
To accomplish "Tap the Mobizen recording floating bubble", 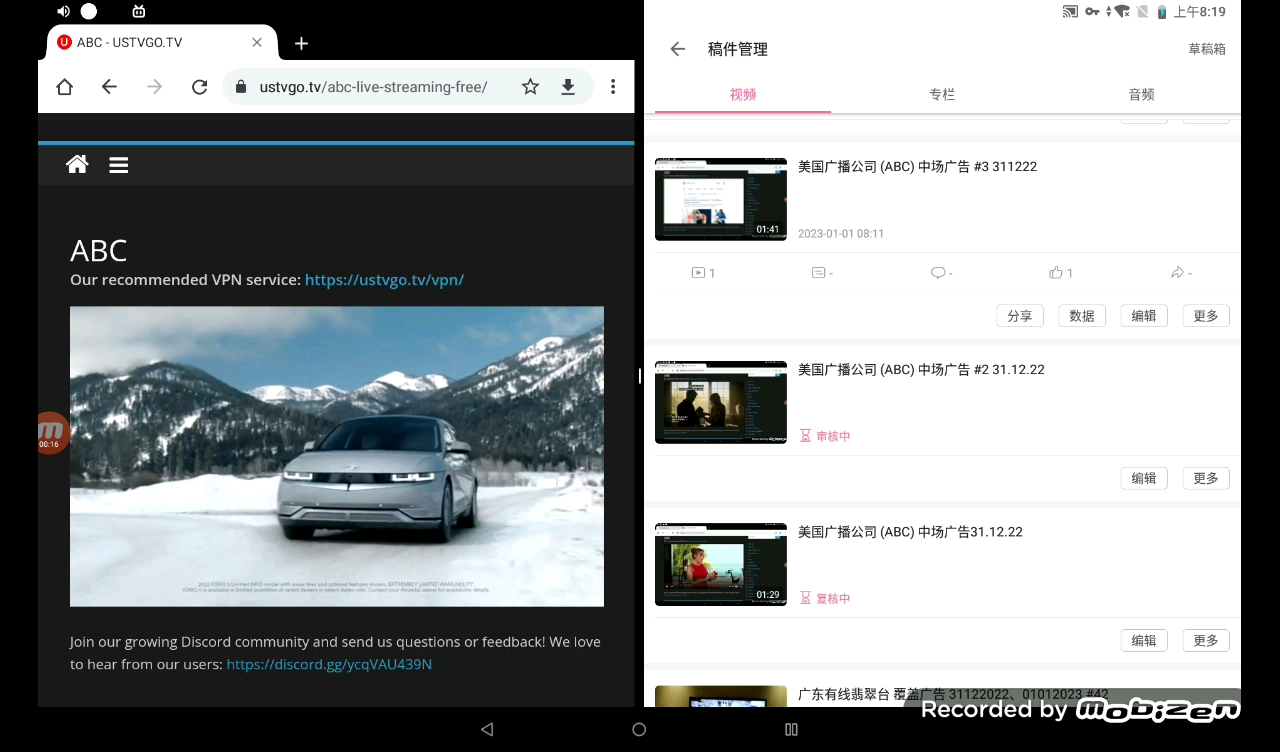I will click(x=50, y=433).
